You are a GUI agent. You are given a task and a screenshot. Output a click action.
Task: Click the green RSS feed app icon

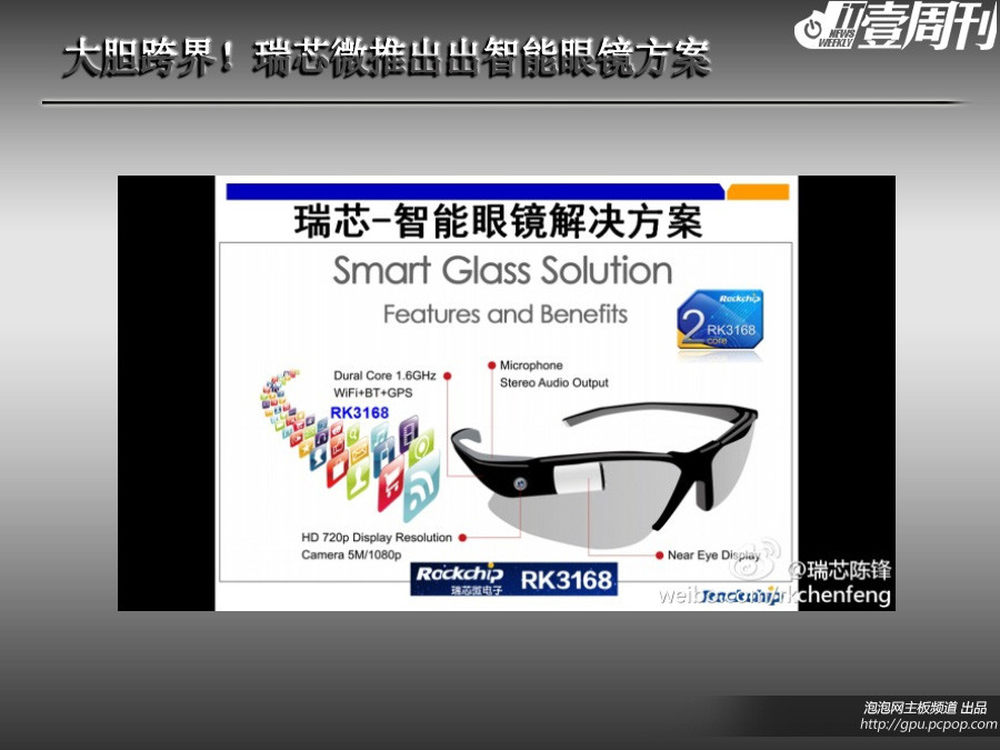(x=422, y=485)
